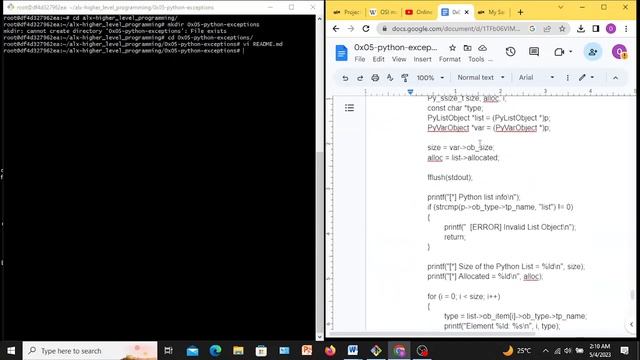Star the 0x05-python document
This screenshot has height=360, width=640.
[452, 48]
